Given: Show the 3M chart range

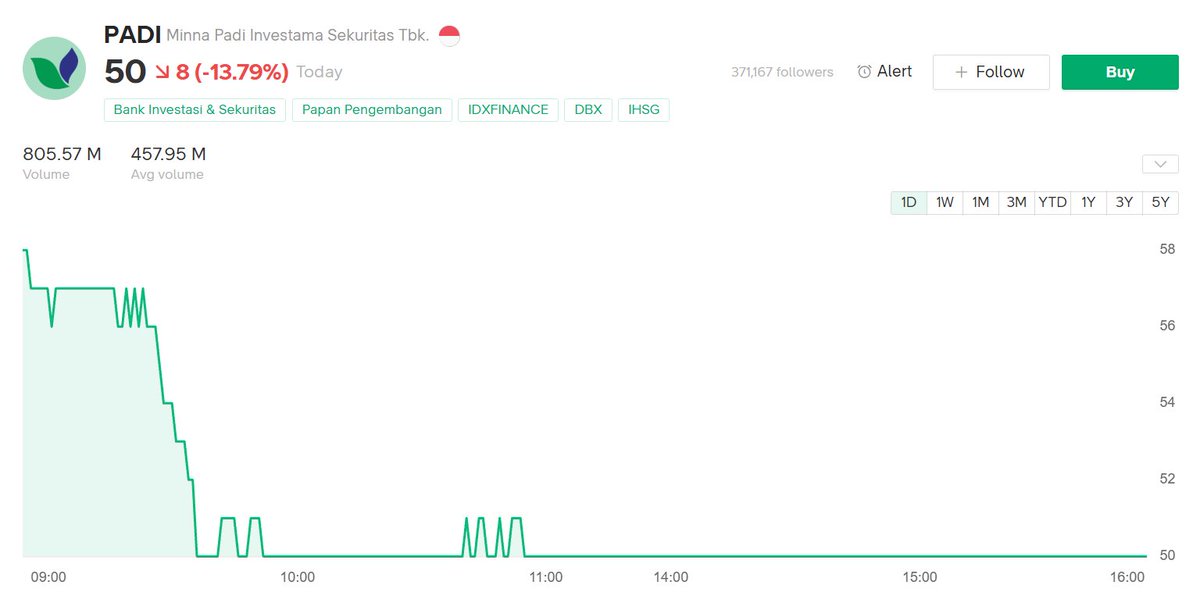Looking at the screenshot, I should pyautogui.click(x=1017, y=202).
